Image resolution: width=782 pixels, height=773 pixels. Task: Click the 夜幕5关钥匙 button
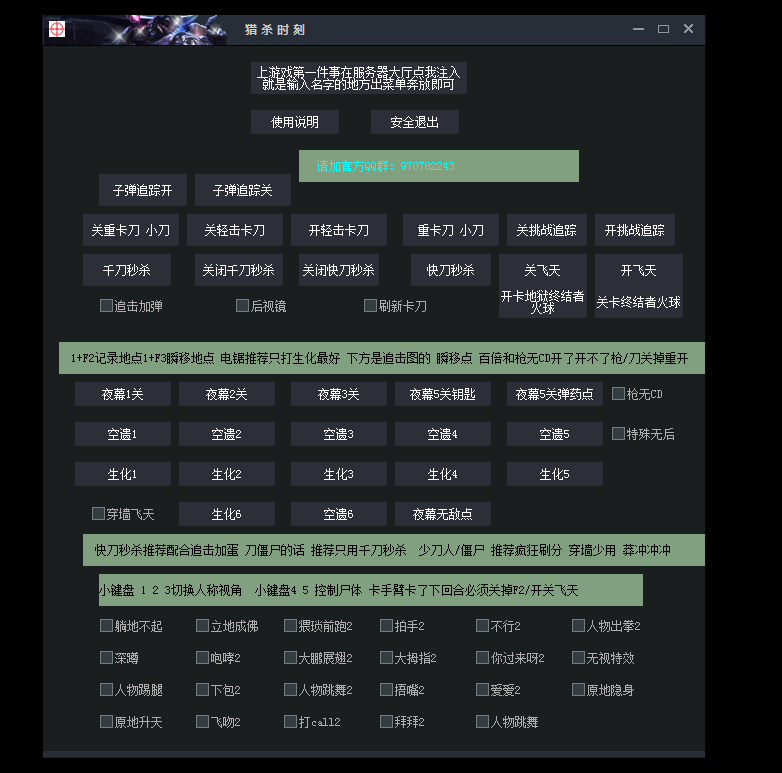[443, 394]
